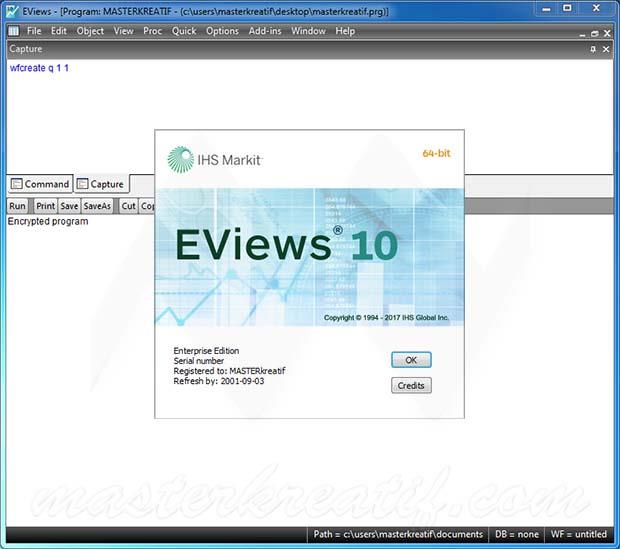
Task: Minimize the inner program window
Action: pos(582,34)
